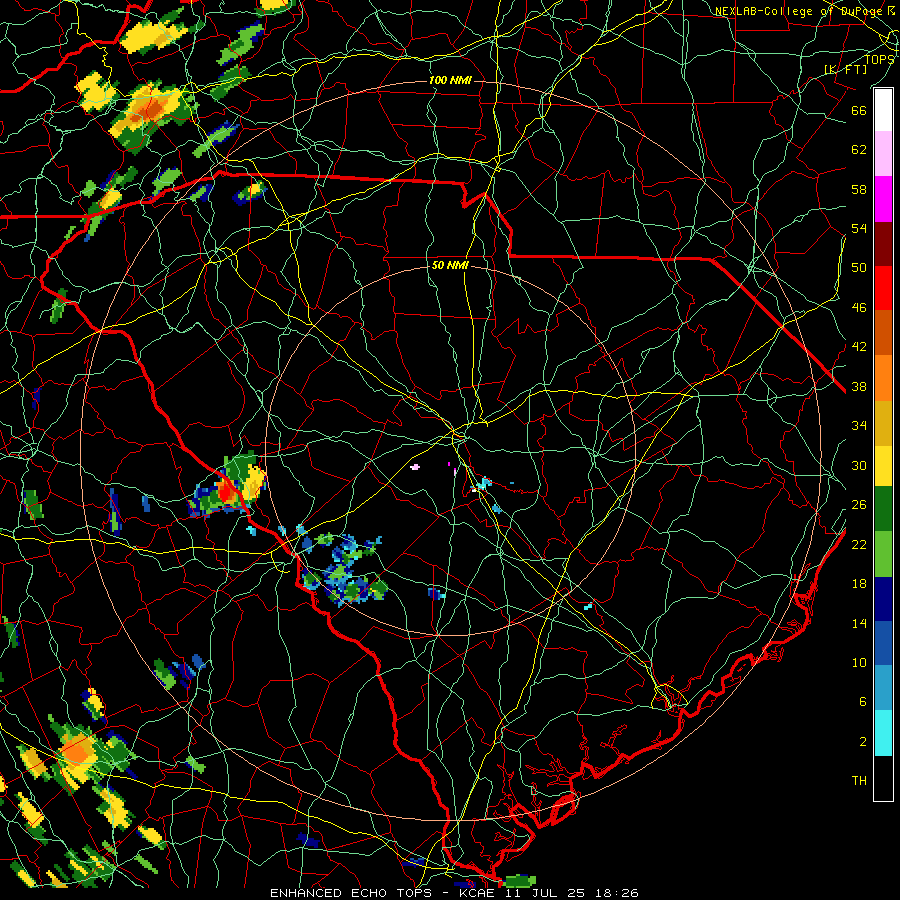Click the light blue legend swatch
Image resolution: width=900 pixels, height=900 pixels.
[x=883, y=688]
